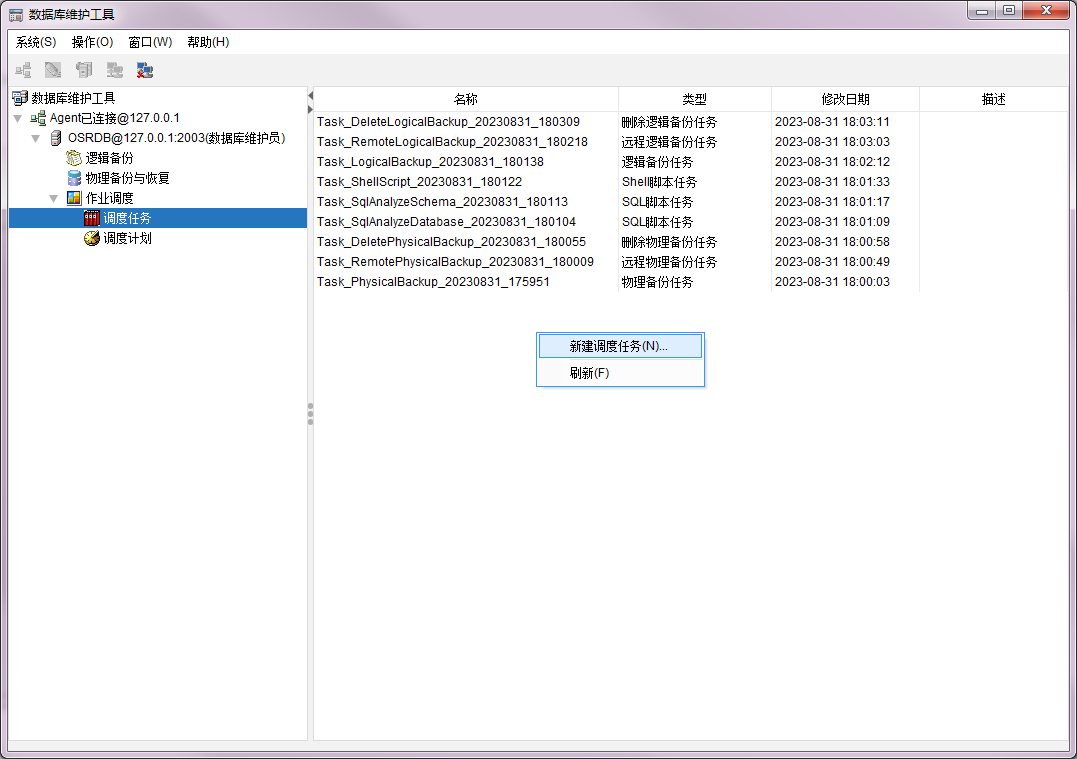Choose 刷新(F) in the context menu
This screenshot has width=1077, height=759.
click(589, 373)
